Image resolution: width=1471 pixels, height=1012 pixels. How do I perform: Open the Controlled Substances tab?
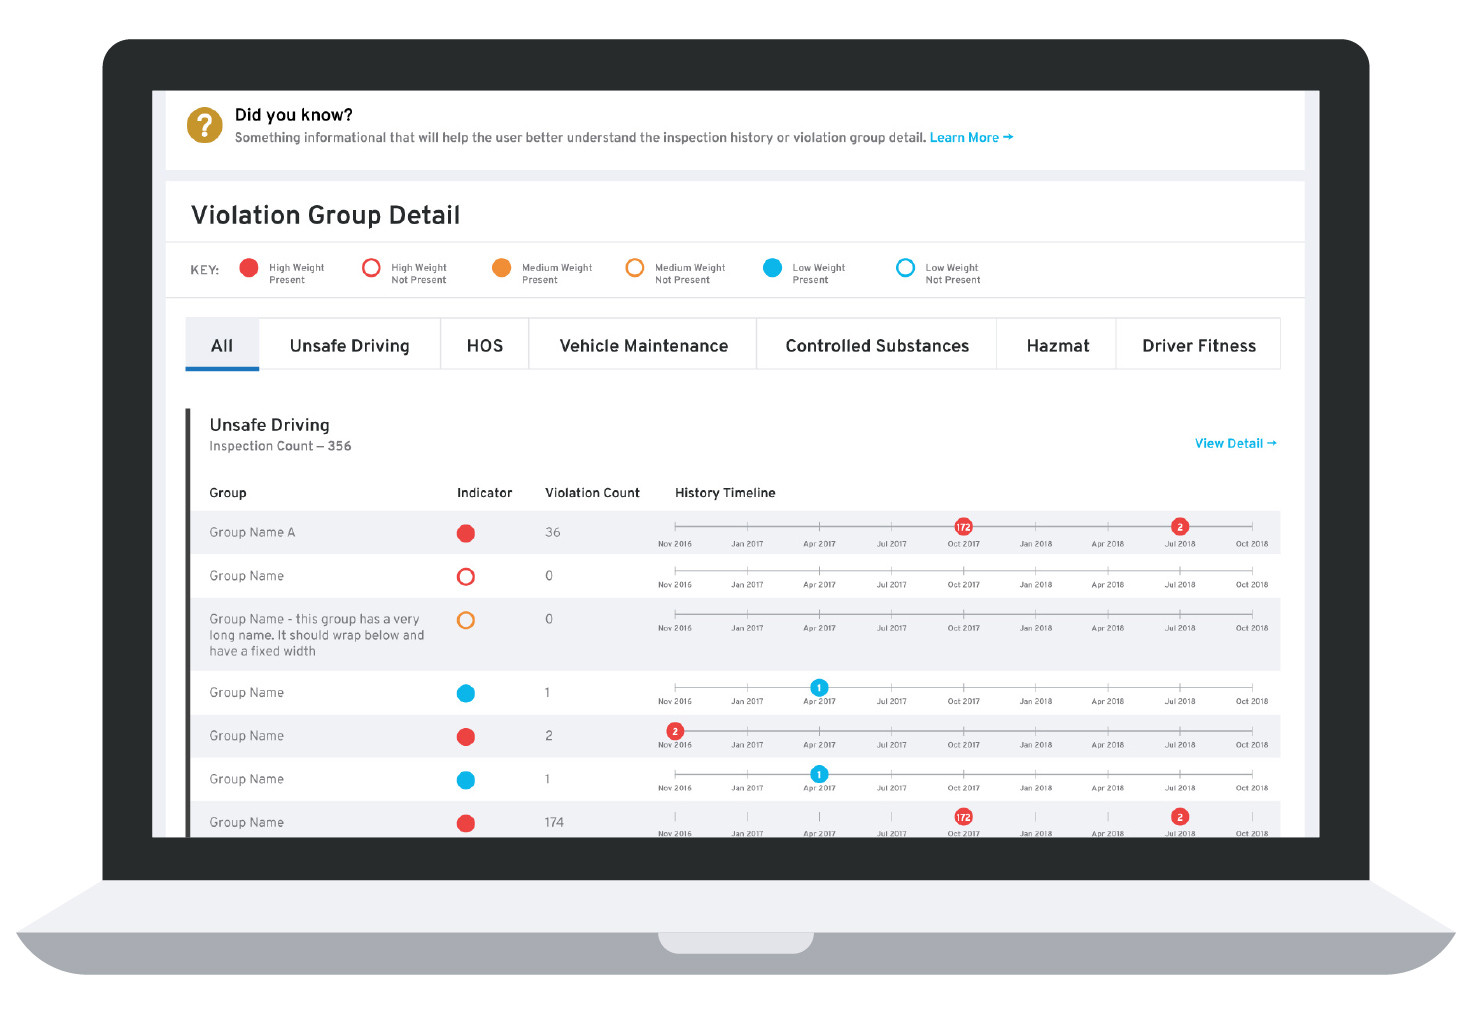click(877, 345)
